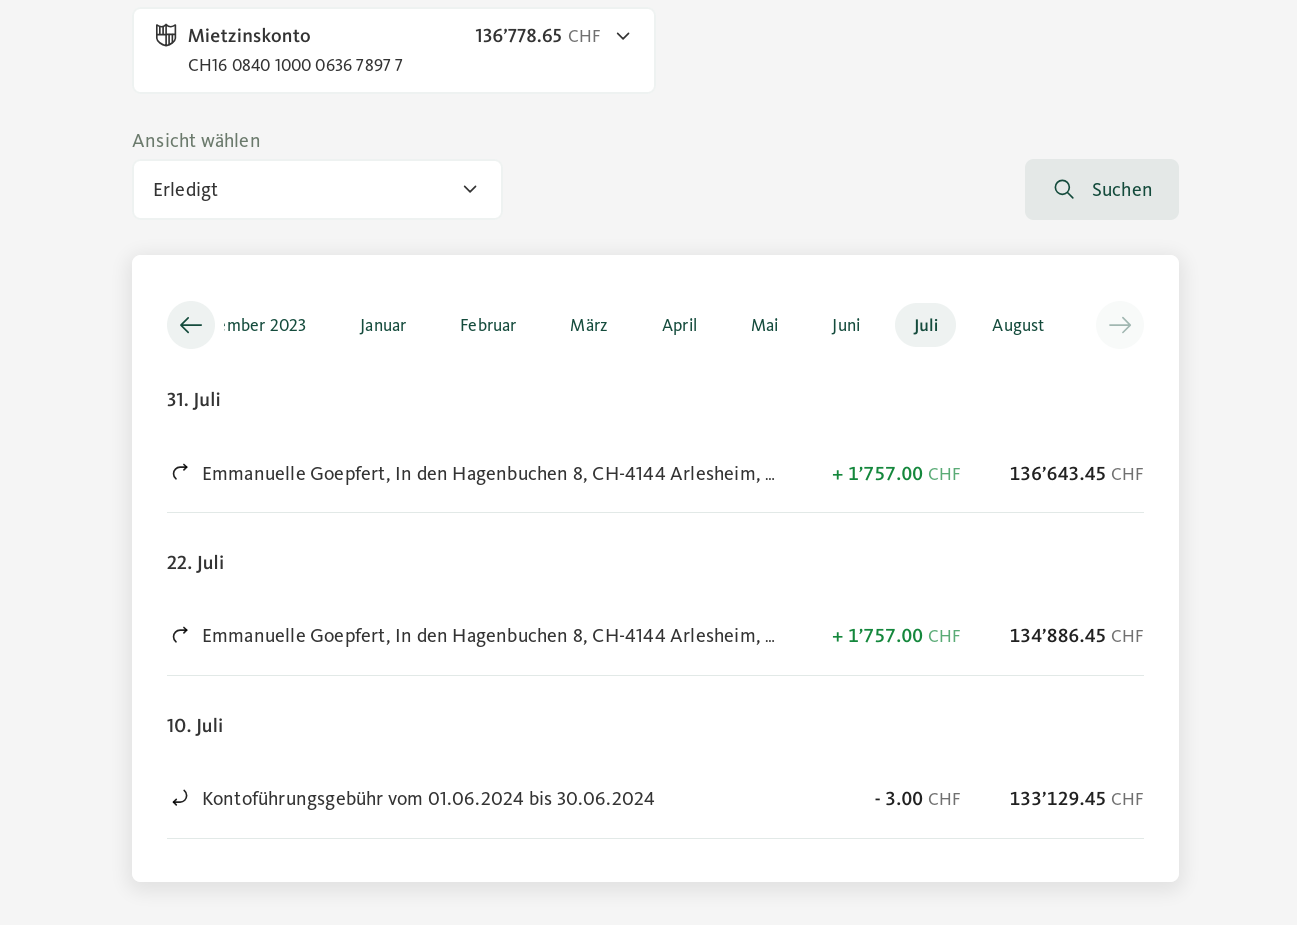Open the Erledigt view dropdown
This screenshot has width=1297, height=925.
[317, 190]
